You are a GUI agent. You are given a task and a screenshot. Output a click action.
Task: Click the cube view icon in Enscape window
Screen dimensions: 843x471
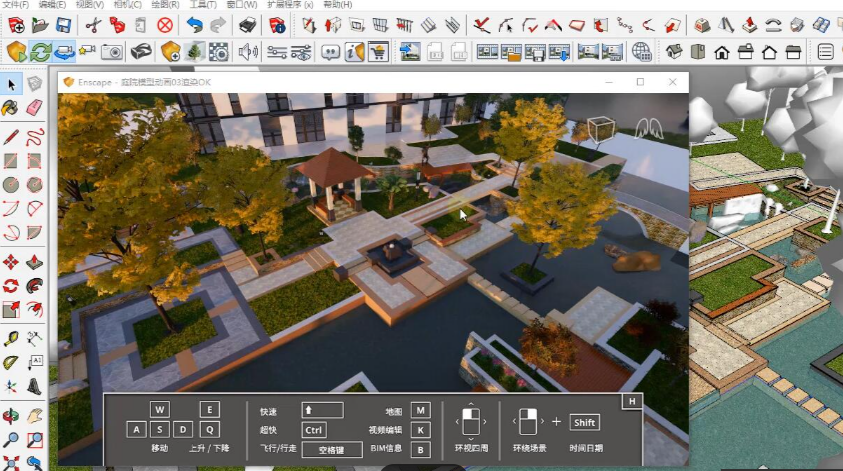point(600,130)
